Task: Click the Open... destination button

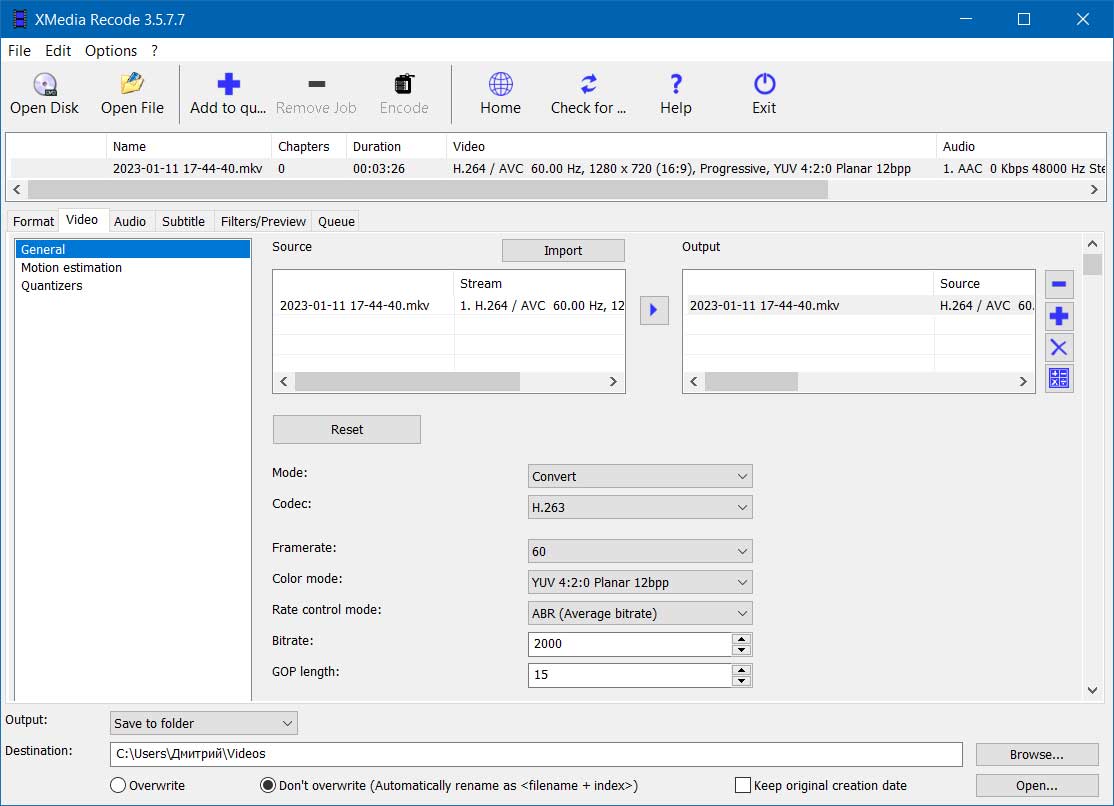Action: 1037,785
